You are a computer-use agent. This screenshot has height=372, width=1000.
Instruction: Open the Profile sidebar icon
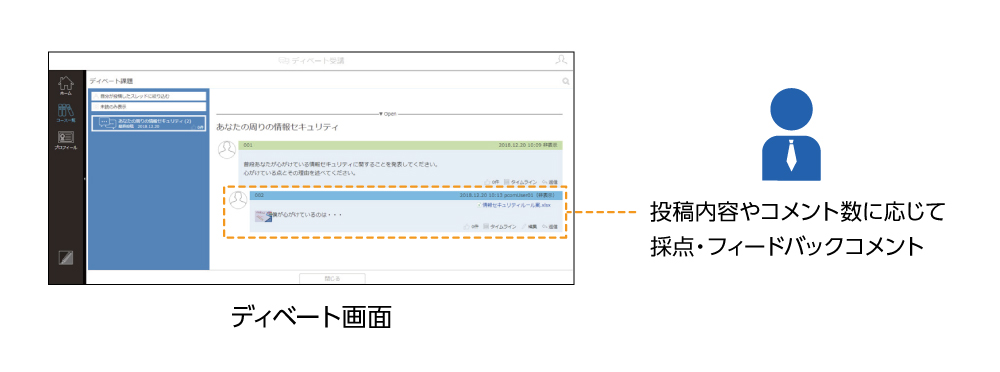point(66,140)
